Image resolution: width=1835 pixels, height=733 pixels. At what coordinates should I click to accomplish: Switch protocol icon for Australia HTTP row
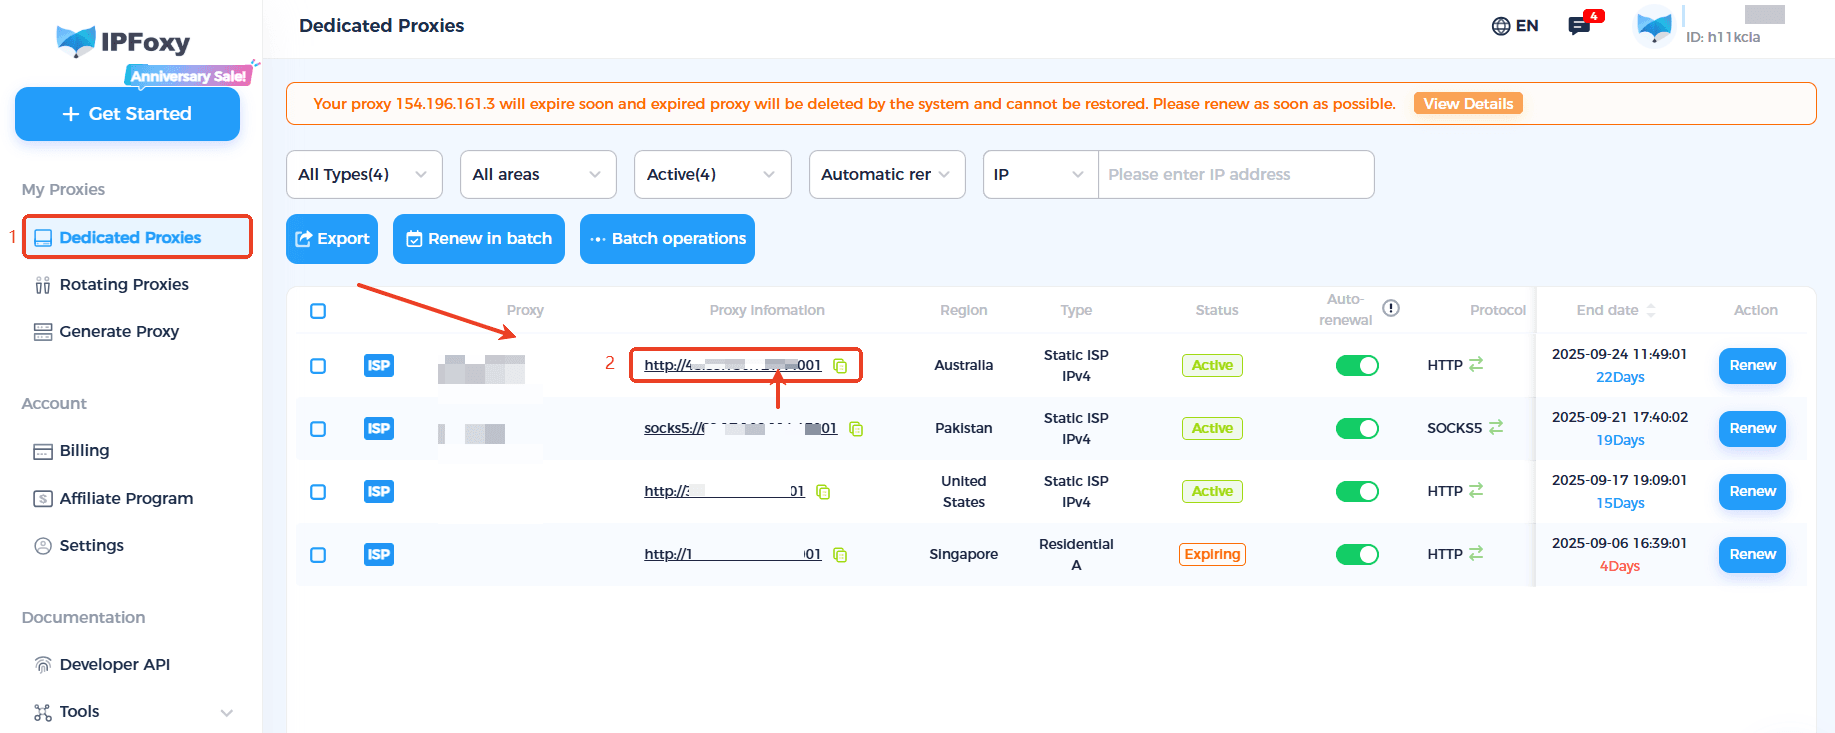point(1476,364)
